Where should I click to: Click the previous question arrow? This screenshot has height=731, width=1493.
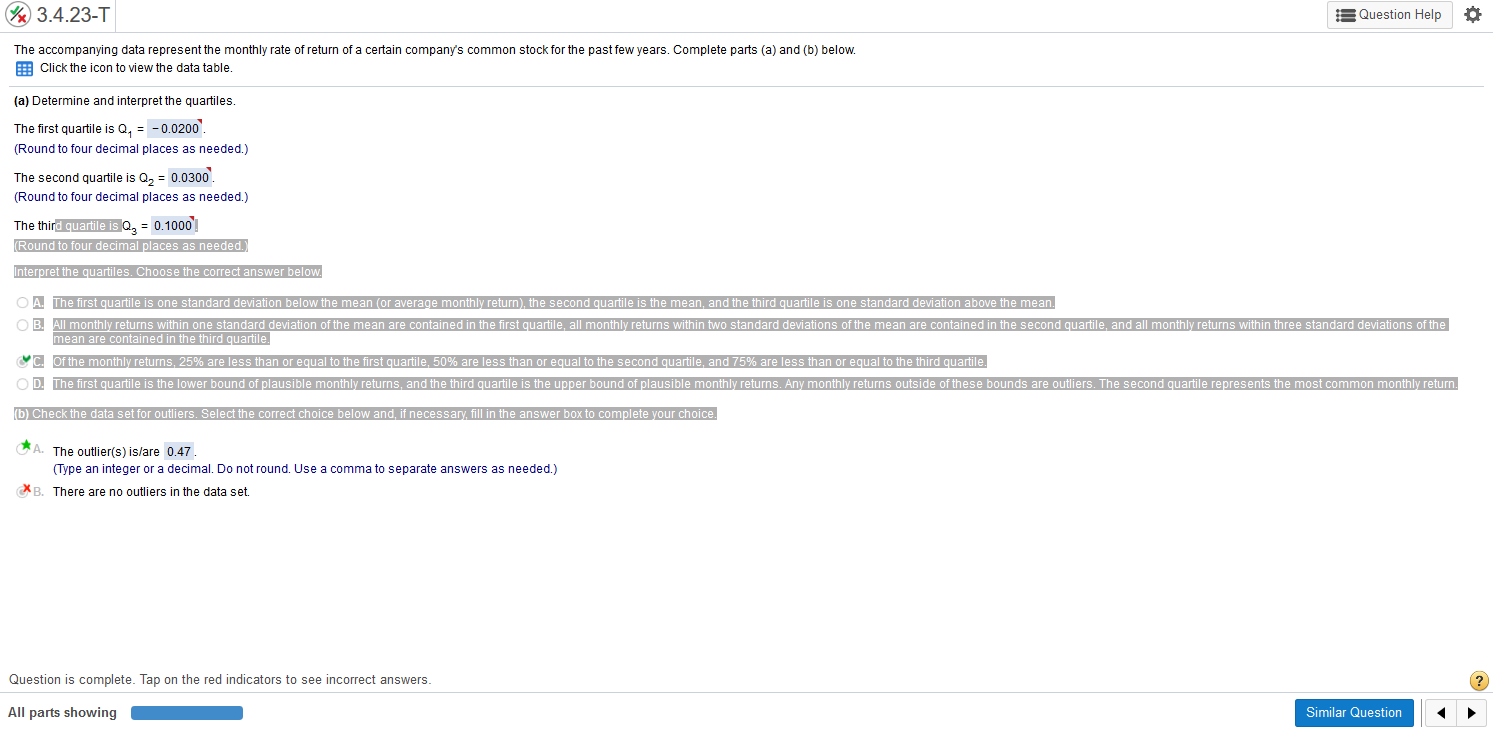[1440, 712]
